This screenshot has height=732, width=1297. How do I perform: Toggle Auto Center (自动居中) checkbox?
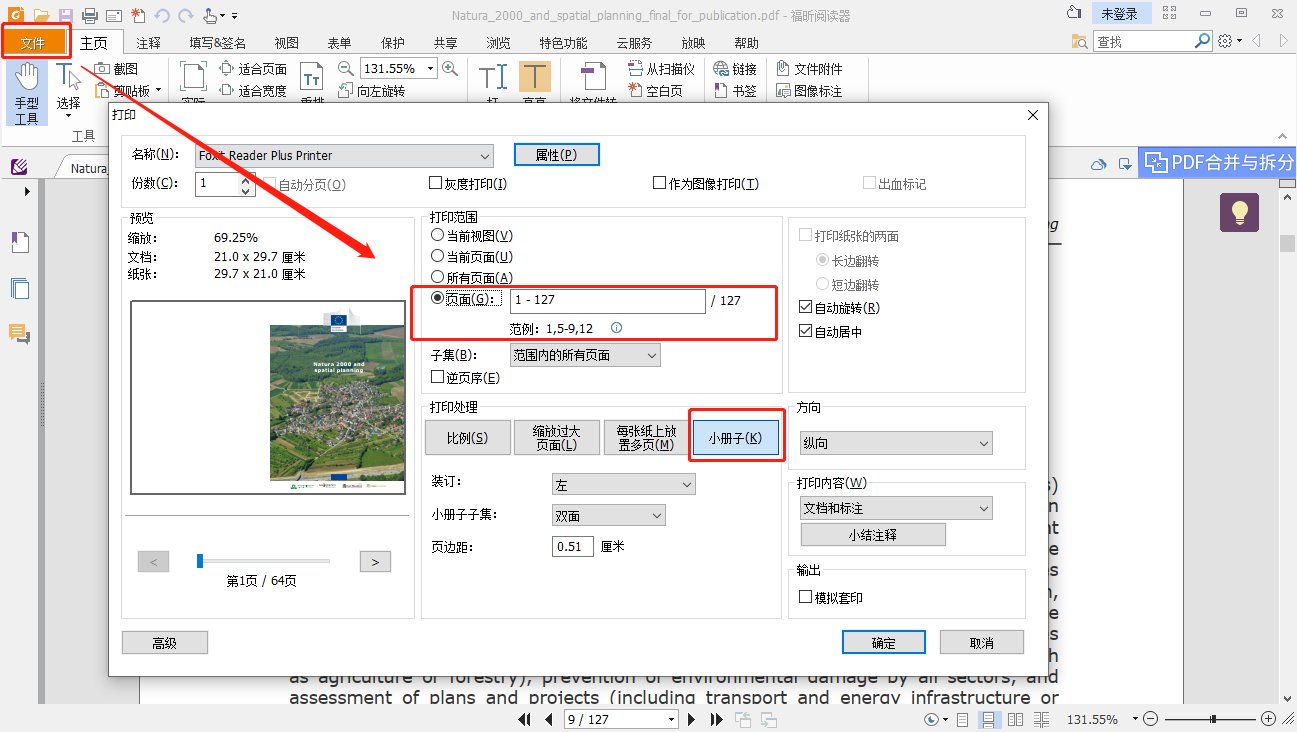point(806,332)
